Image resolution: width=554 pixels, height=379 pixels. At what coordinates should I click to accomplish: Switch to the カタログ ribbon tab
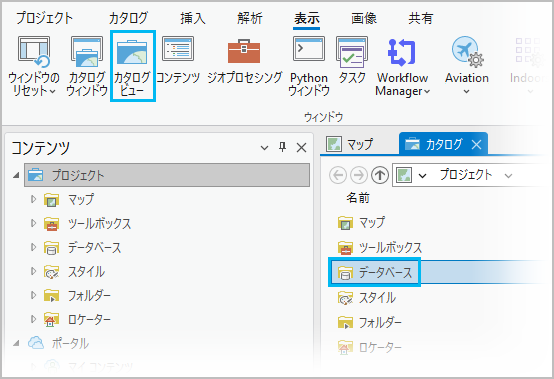point(128,18)
